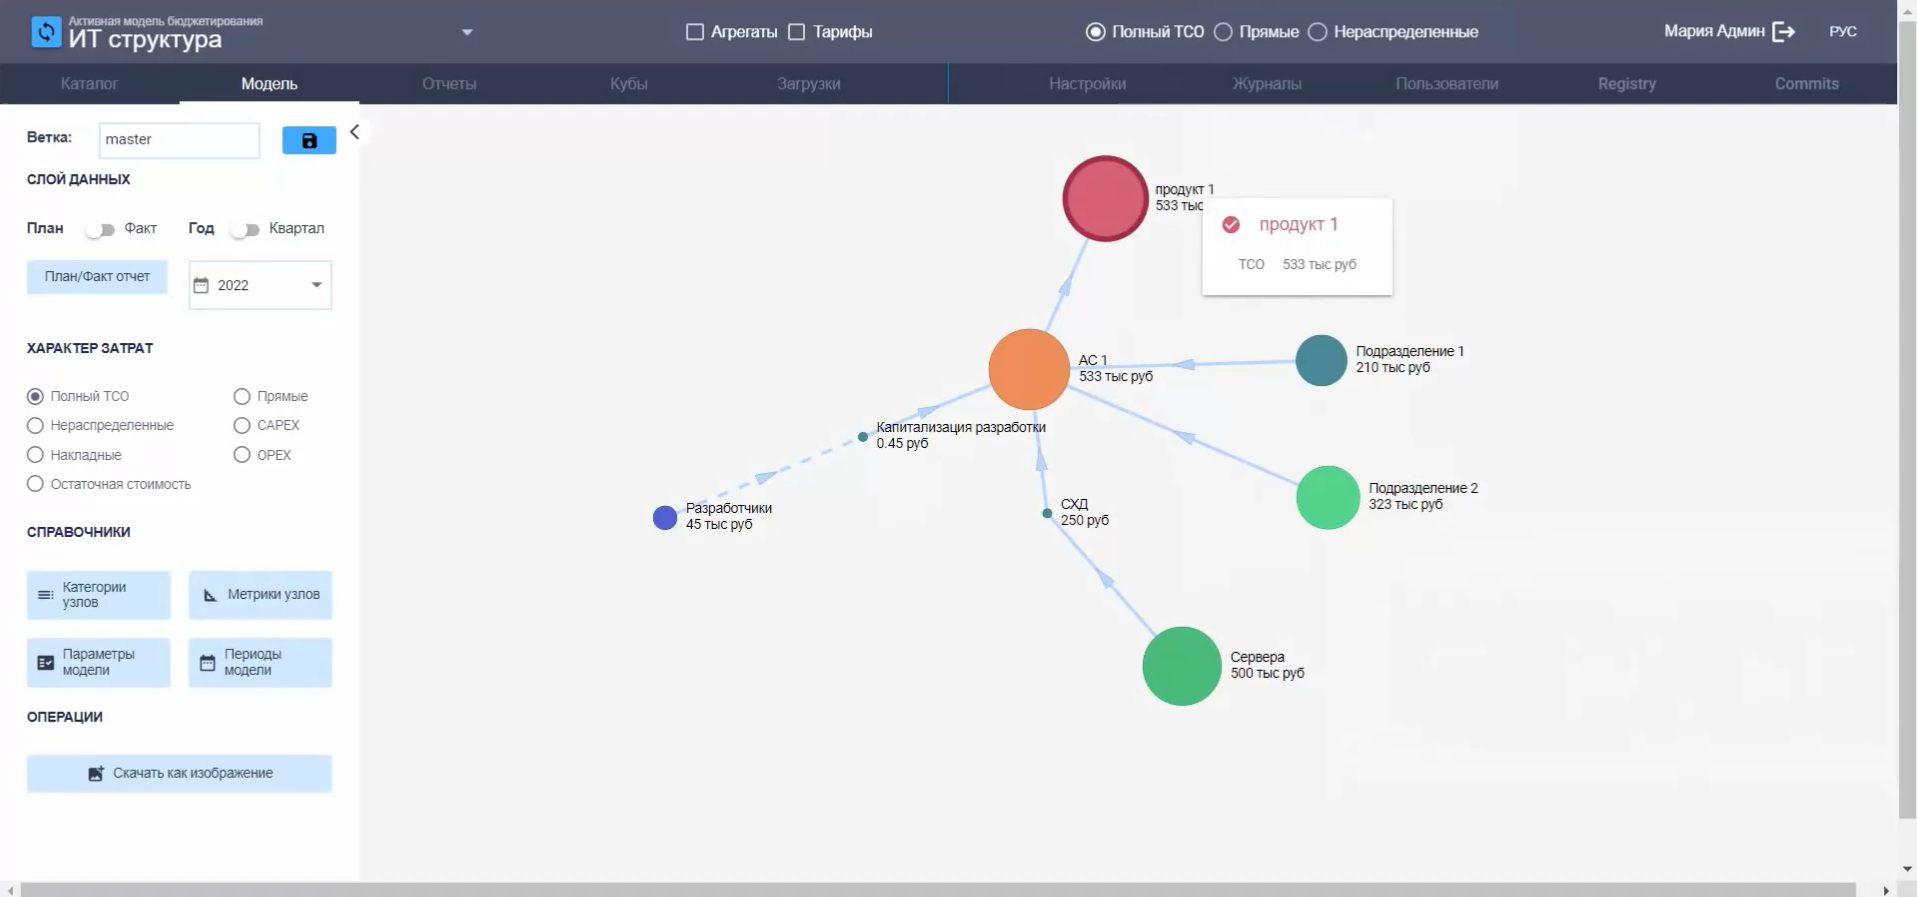Open Метрики узлов reference
The height and width of the screenshot is (897, 1917).
tap(260, 595)
